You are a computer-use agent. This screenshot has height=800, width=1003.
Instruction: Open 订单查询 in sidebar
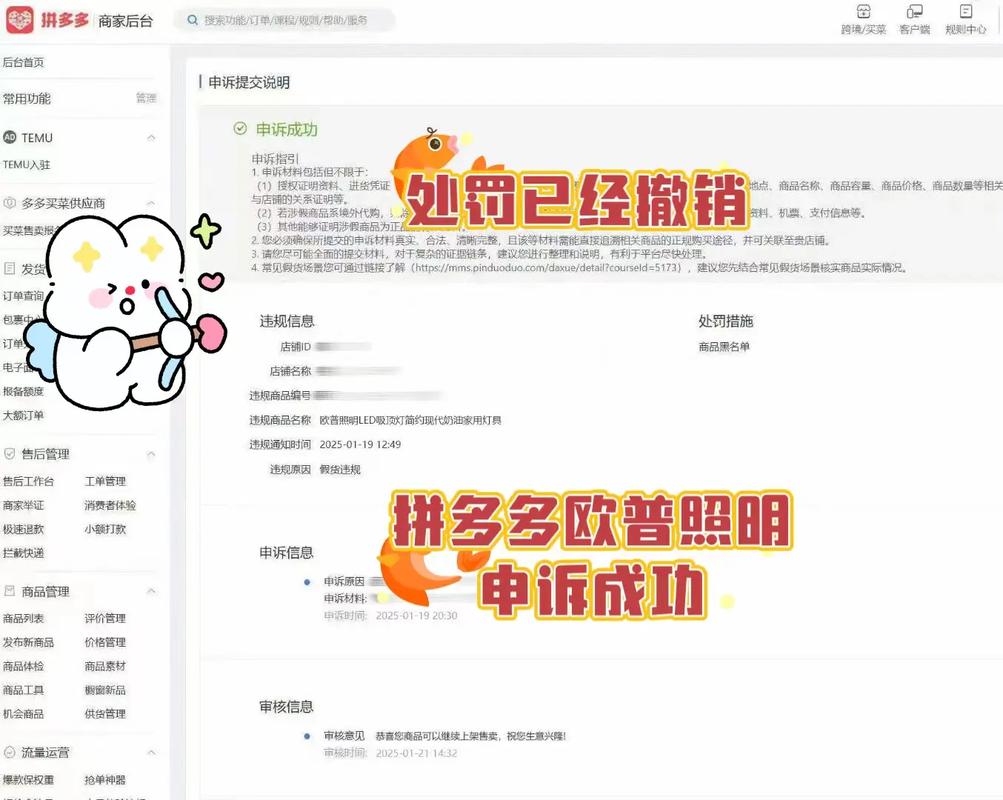coord(23,295)
